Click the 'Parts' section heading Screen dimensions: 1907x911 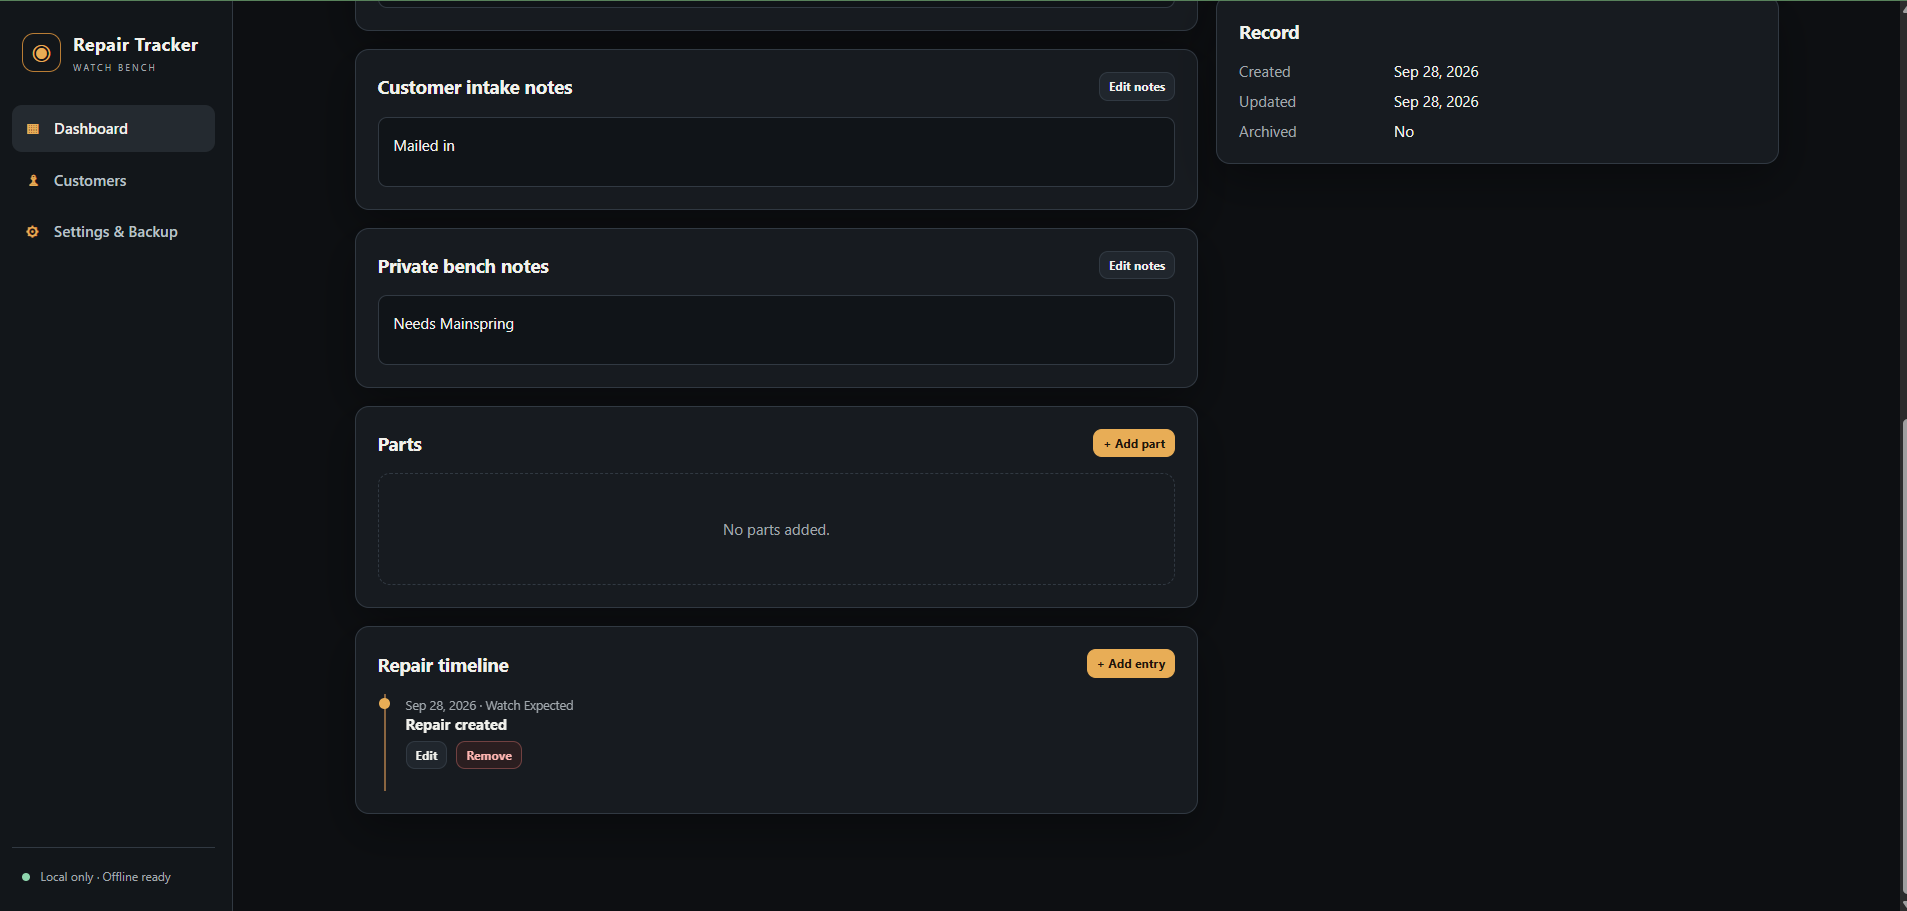tap(400, 445)
